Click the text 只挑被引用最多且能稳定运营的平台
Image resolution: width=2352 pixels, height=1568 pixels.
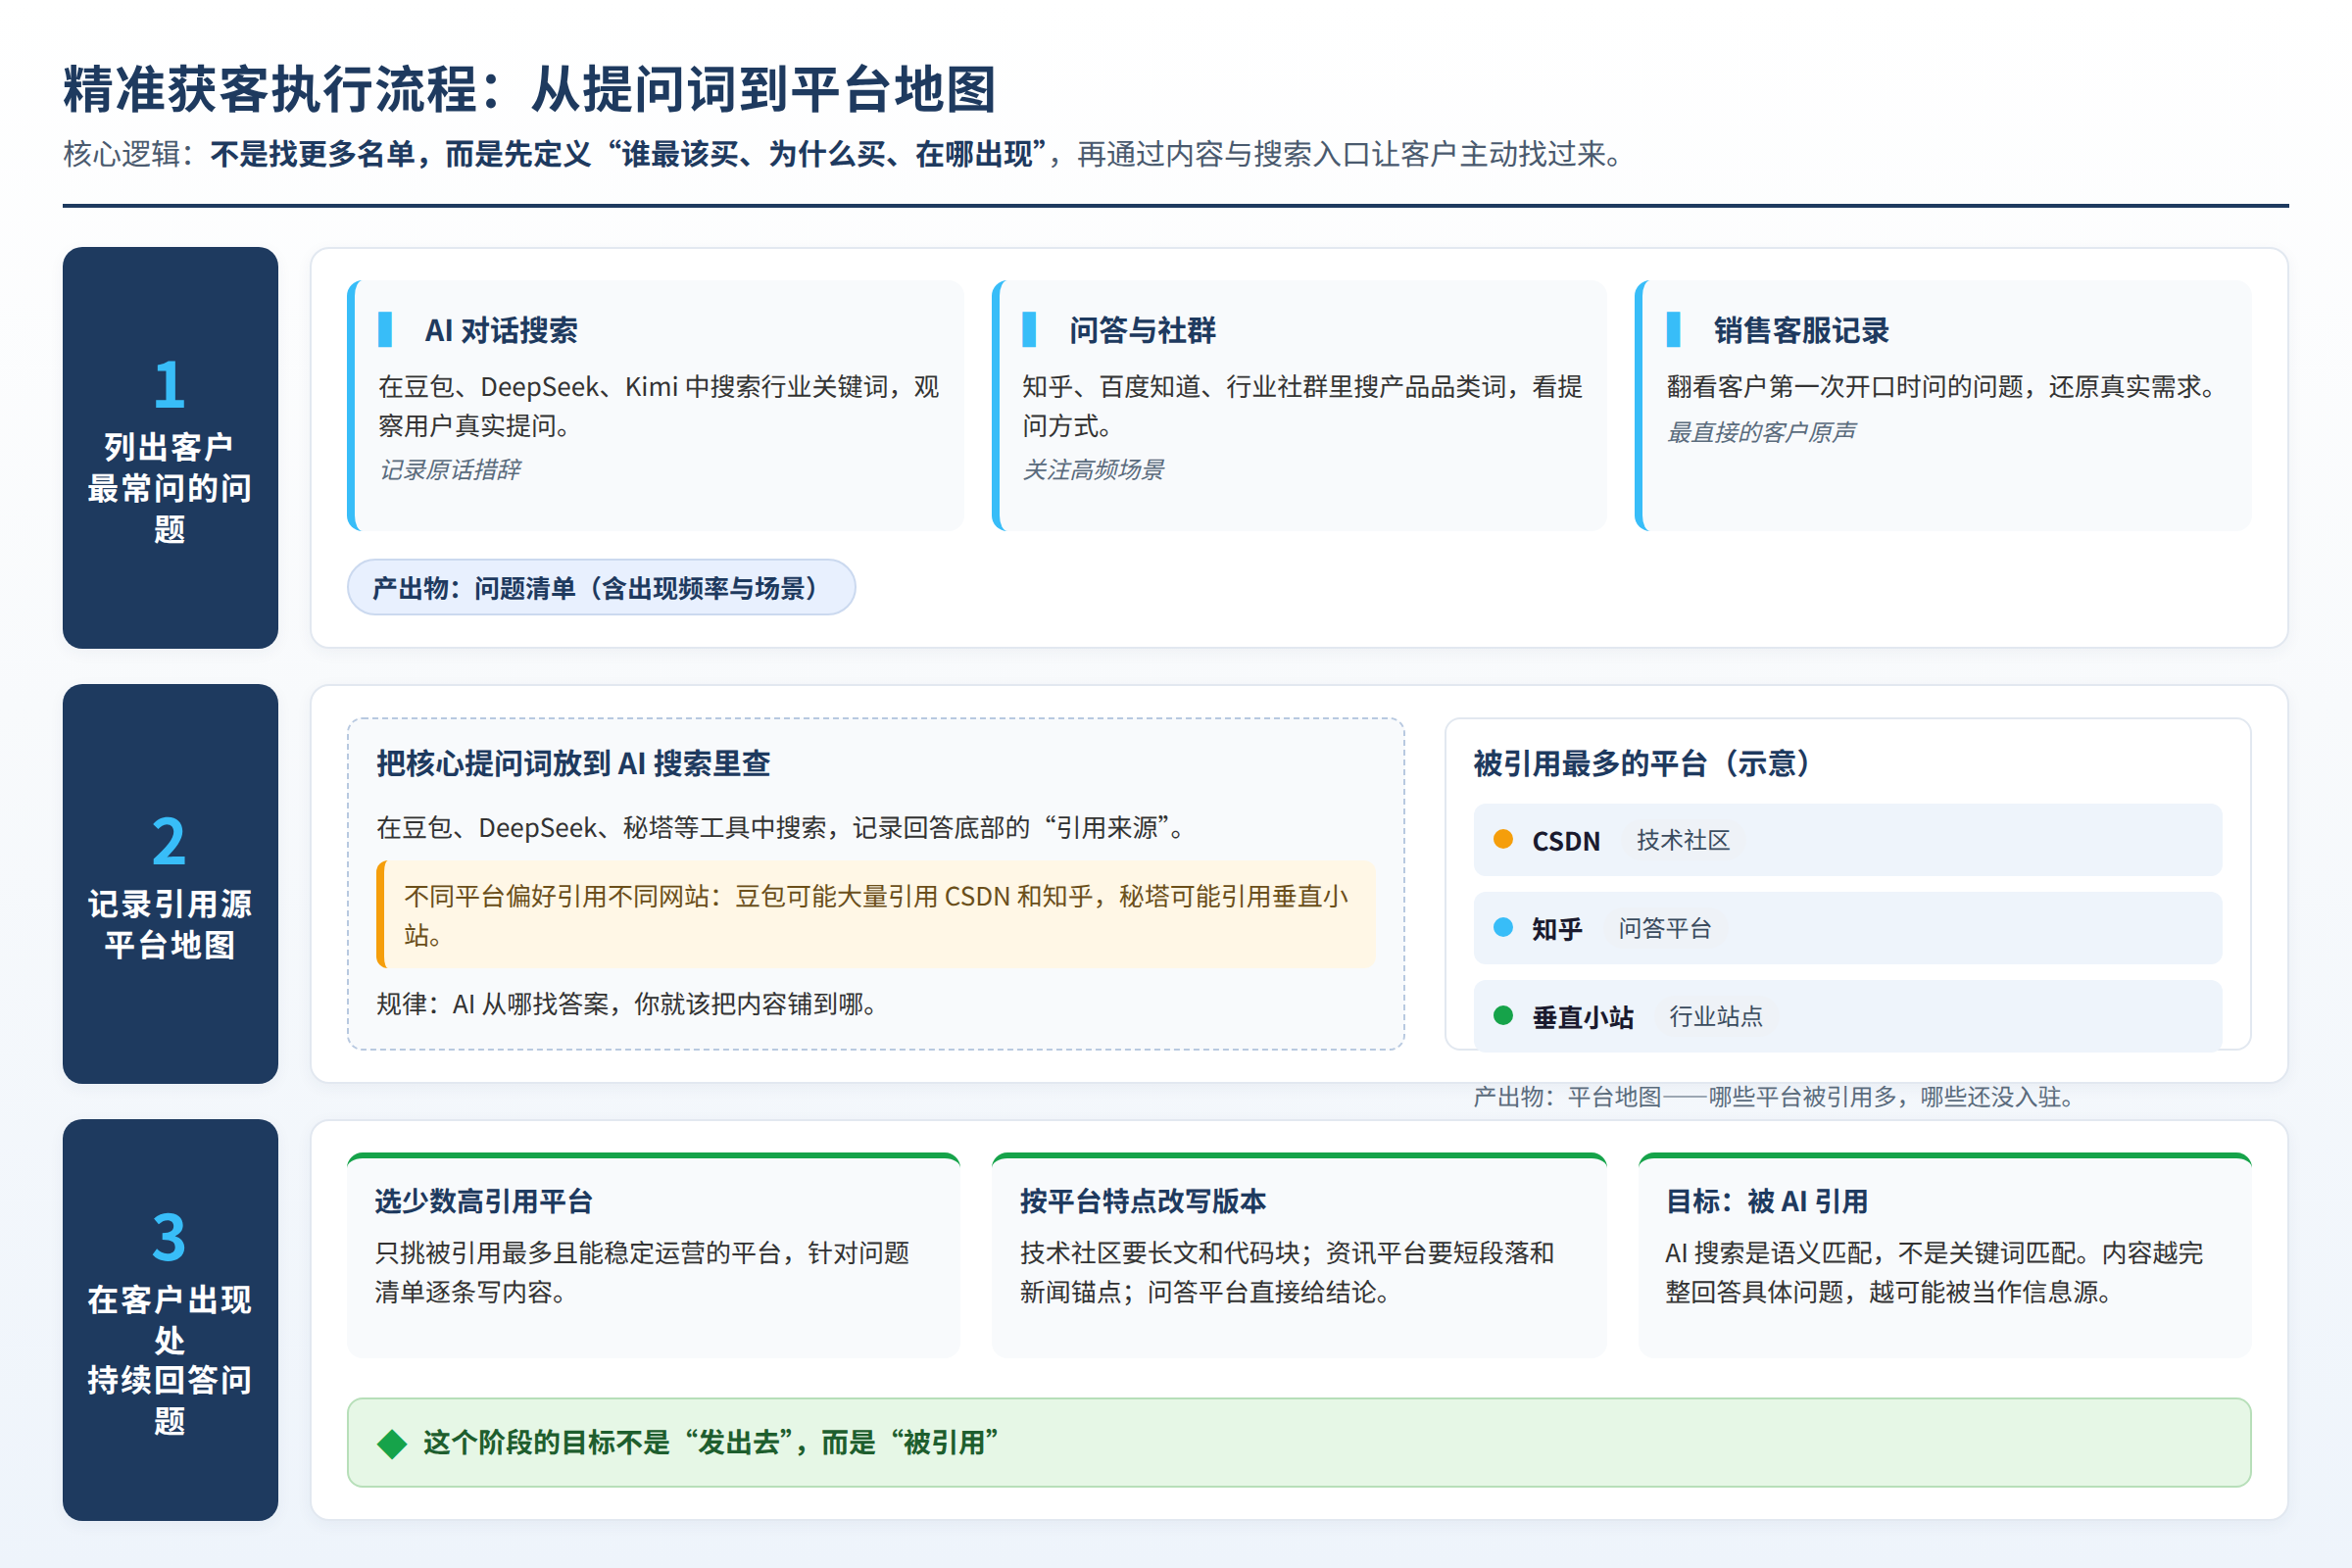pos(642,1272)
